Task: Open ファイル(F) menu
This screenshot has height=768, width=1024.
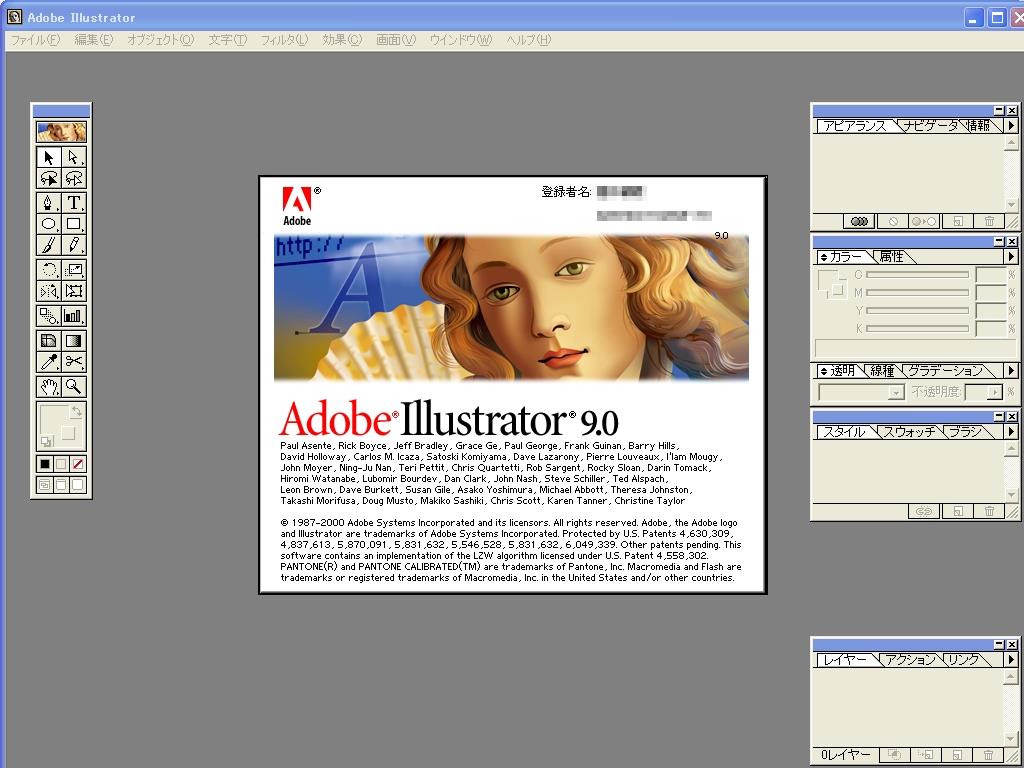Action: pos(35,40)
